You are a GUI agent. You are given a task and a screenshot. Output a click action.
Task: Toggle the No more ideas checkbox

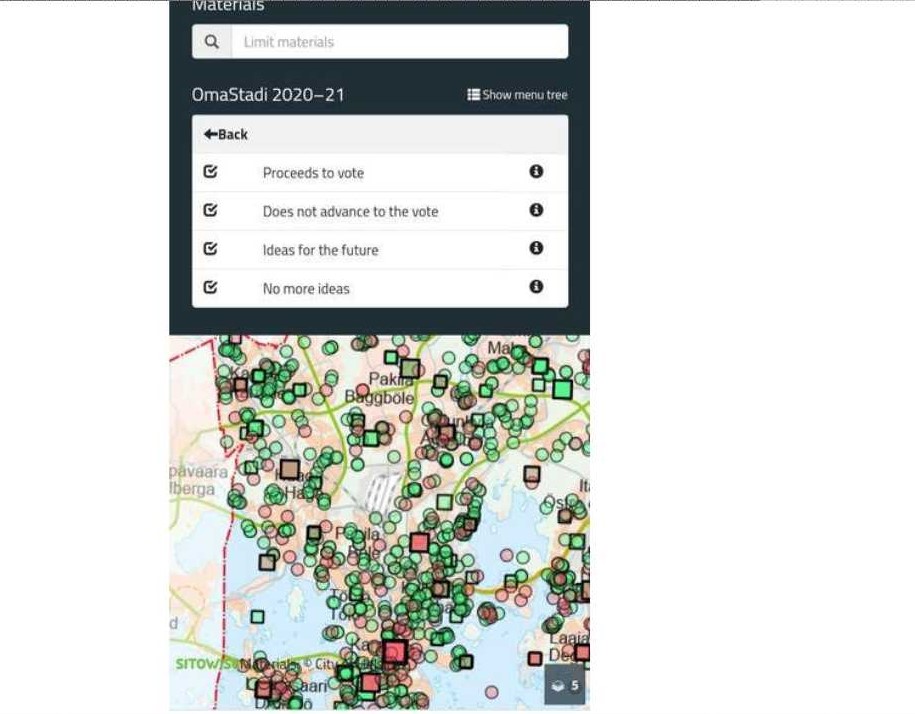[x=210, y=288]
